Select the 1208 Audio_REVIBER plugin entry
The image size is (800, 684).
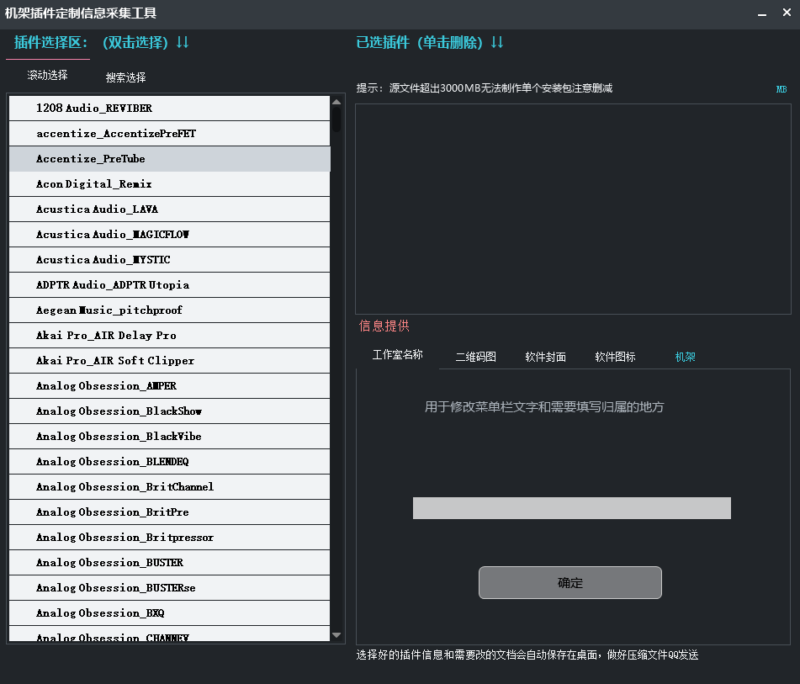(x=168, y=108)
